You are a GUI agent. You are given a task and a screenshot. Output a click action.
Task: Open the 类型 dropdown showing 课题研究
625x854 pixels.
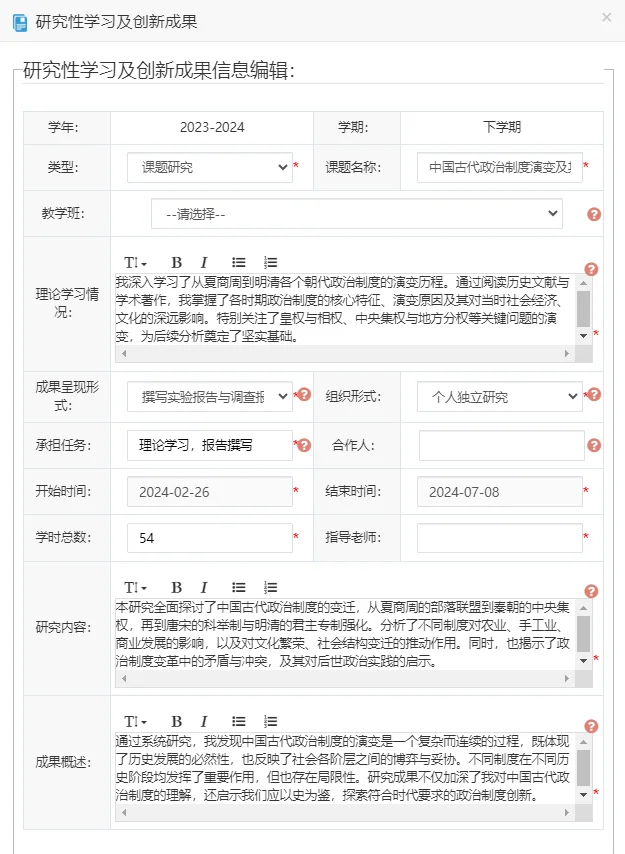pyautogui.click(x=210, y=167)
